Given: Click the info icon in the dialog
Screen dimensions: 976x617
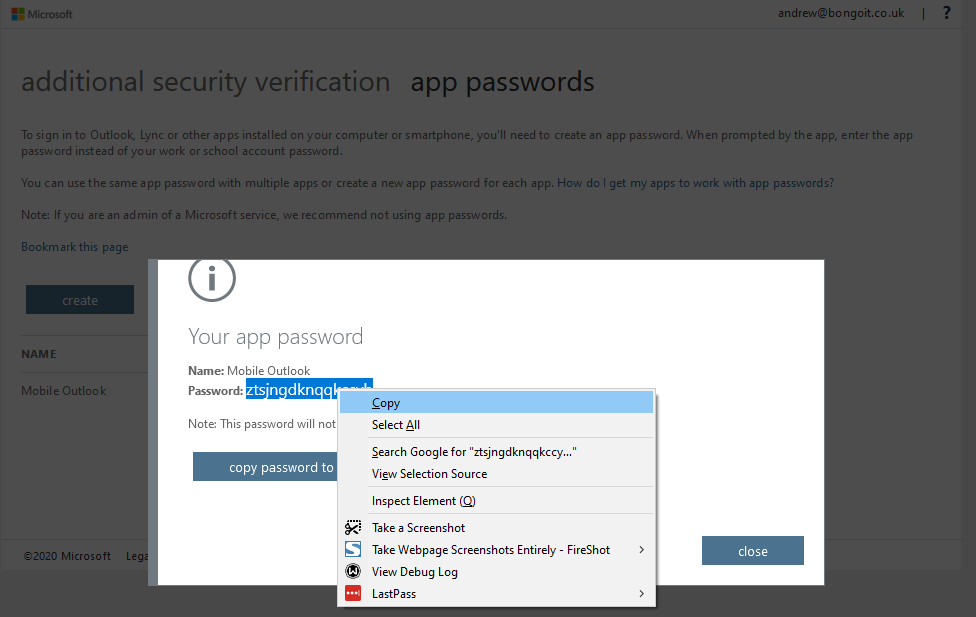Looking at the screenshot, I should pos(212,278).
